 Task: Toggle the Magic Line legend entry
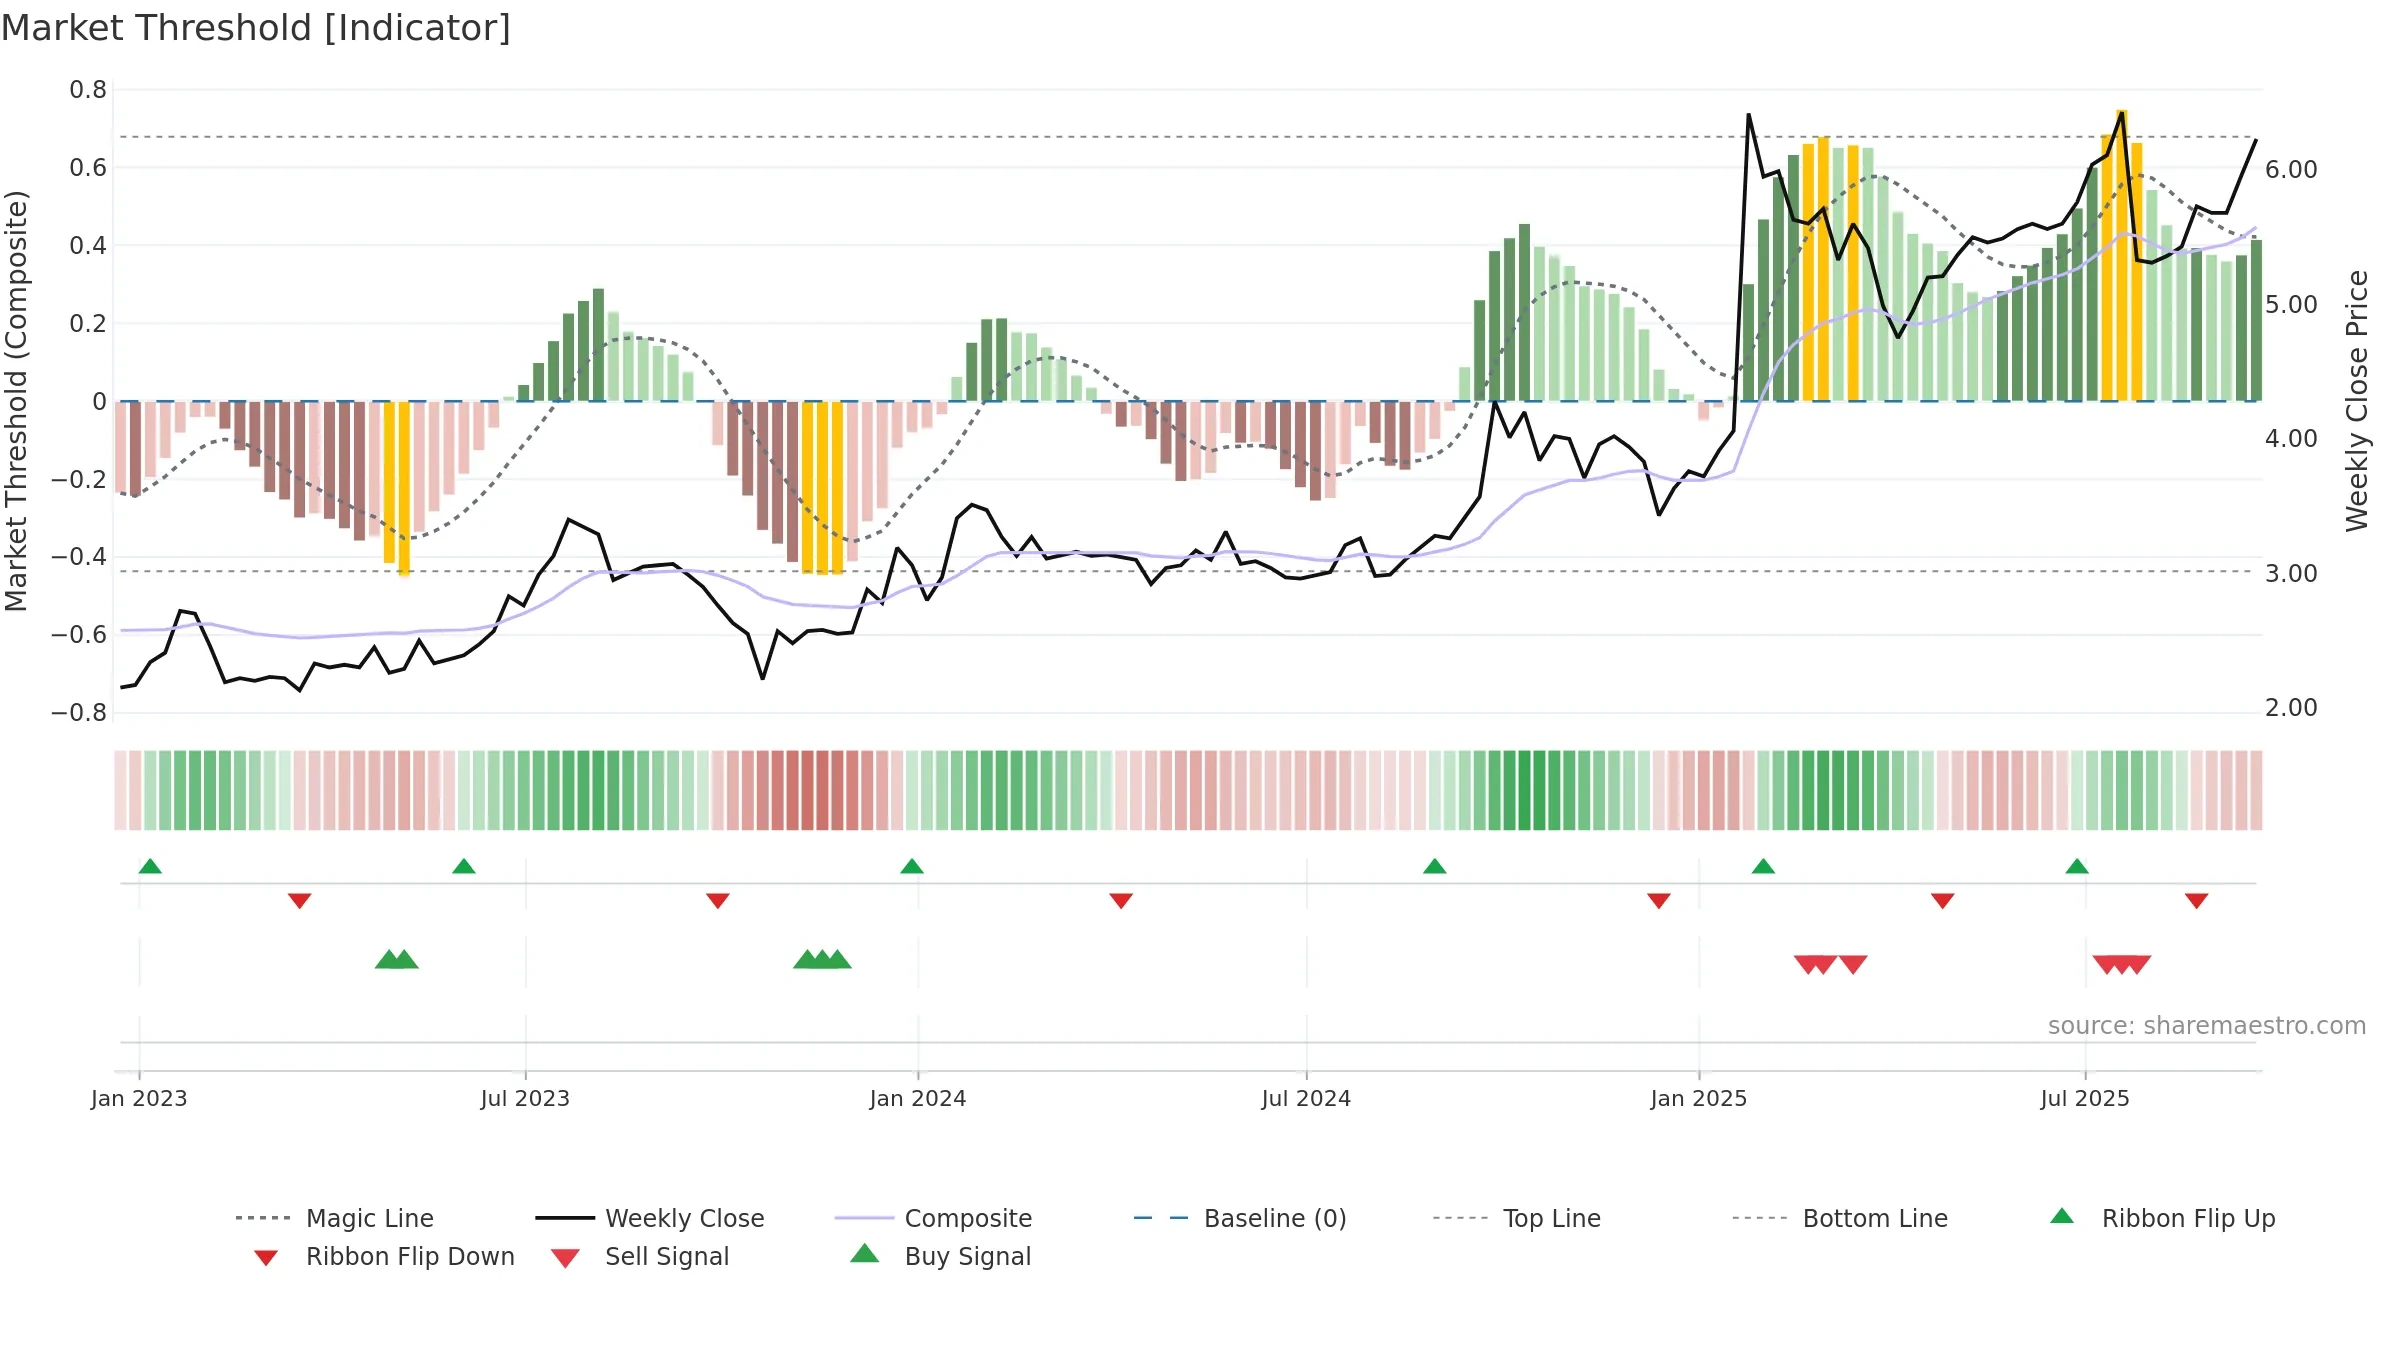click(x=334, y=1218)
